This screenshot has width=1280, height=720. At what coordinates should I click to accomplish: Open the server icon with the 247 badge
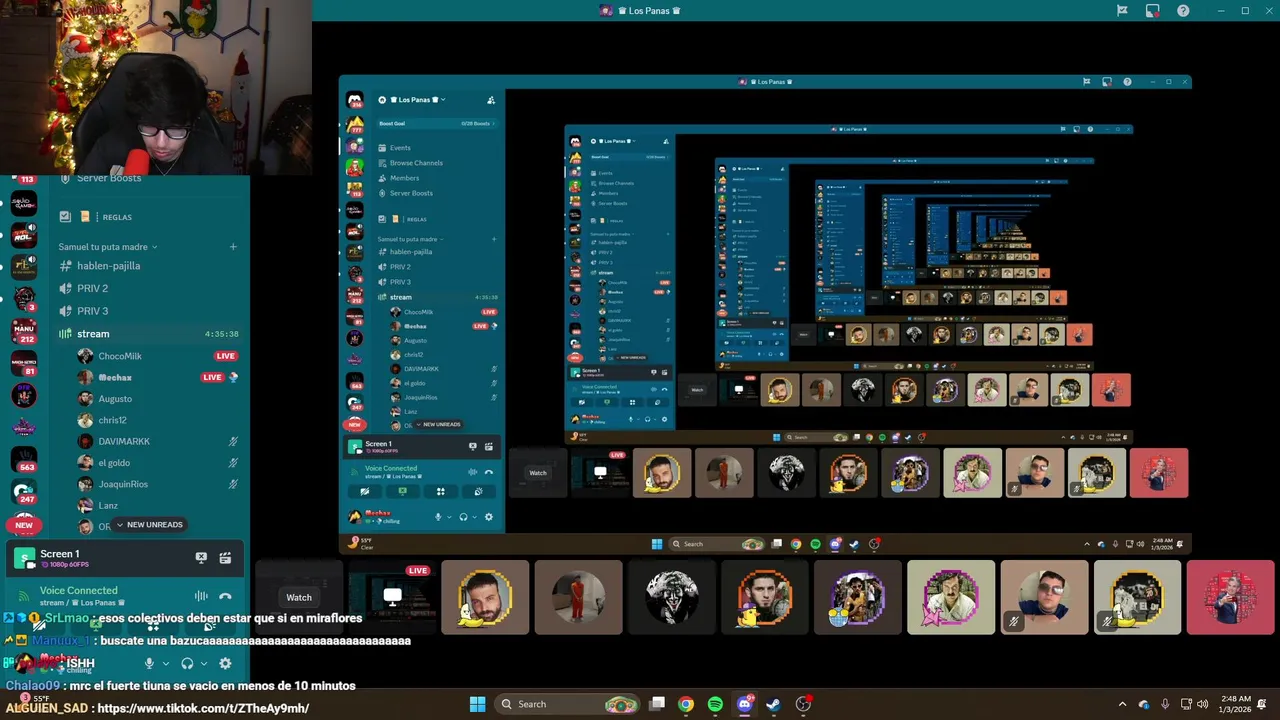click(x=24, y=492)
